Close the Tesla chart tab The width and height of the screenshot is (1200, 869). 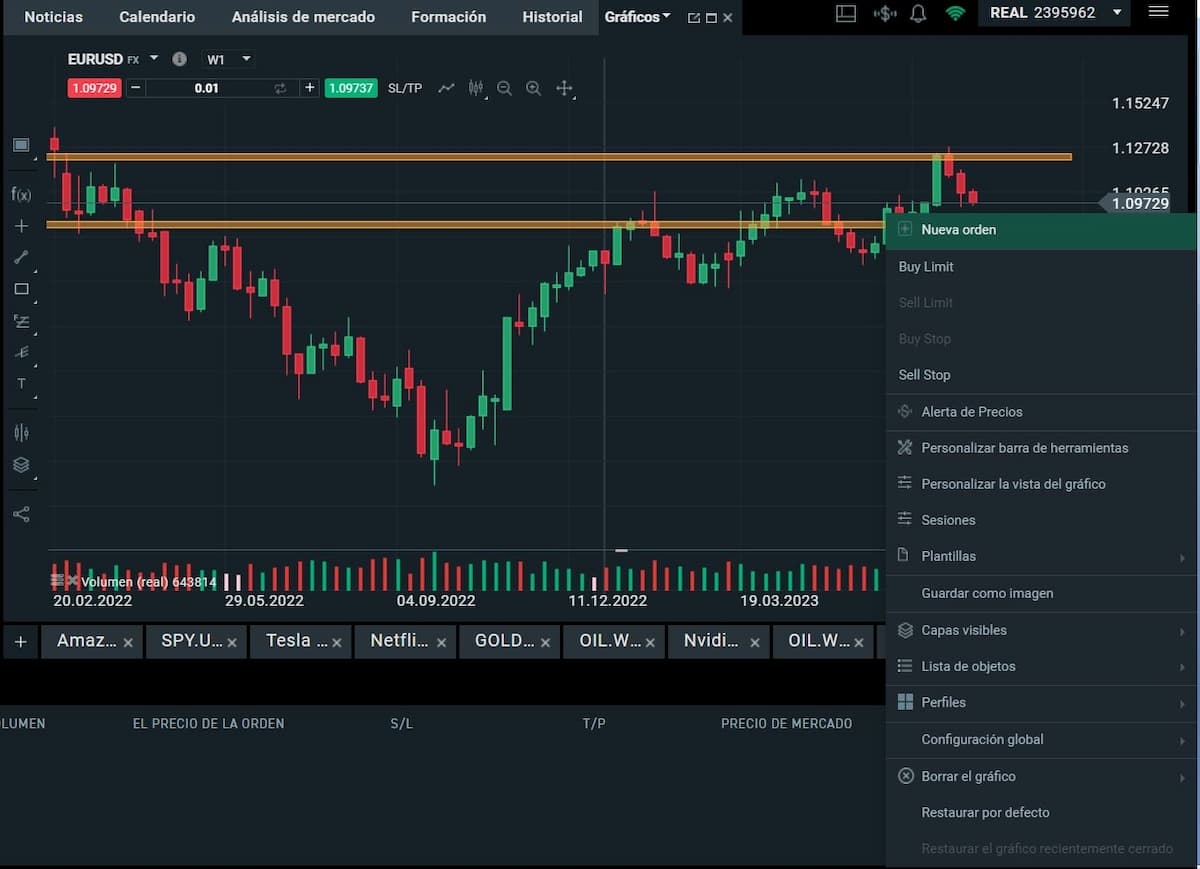pos(337,642)
